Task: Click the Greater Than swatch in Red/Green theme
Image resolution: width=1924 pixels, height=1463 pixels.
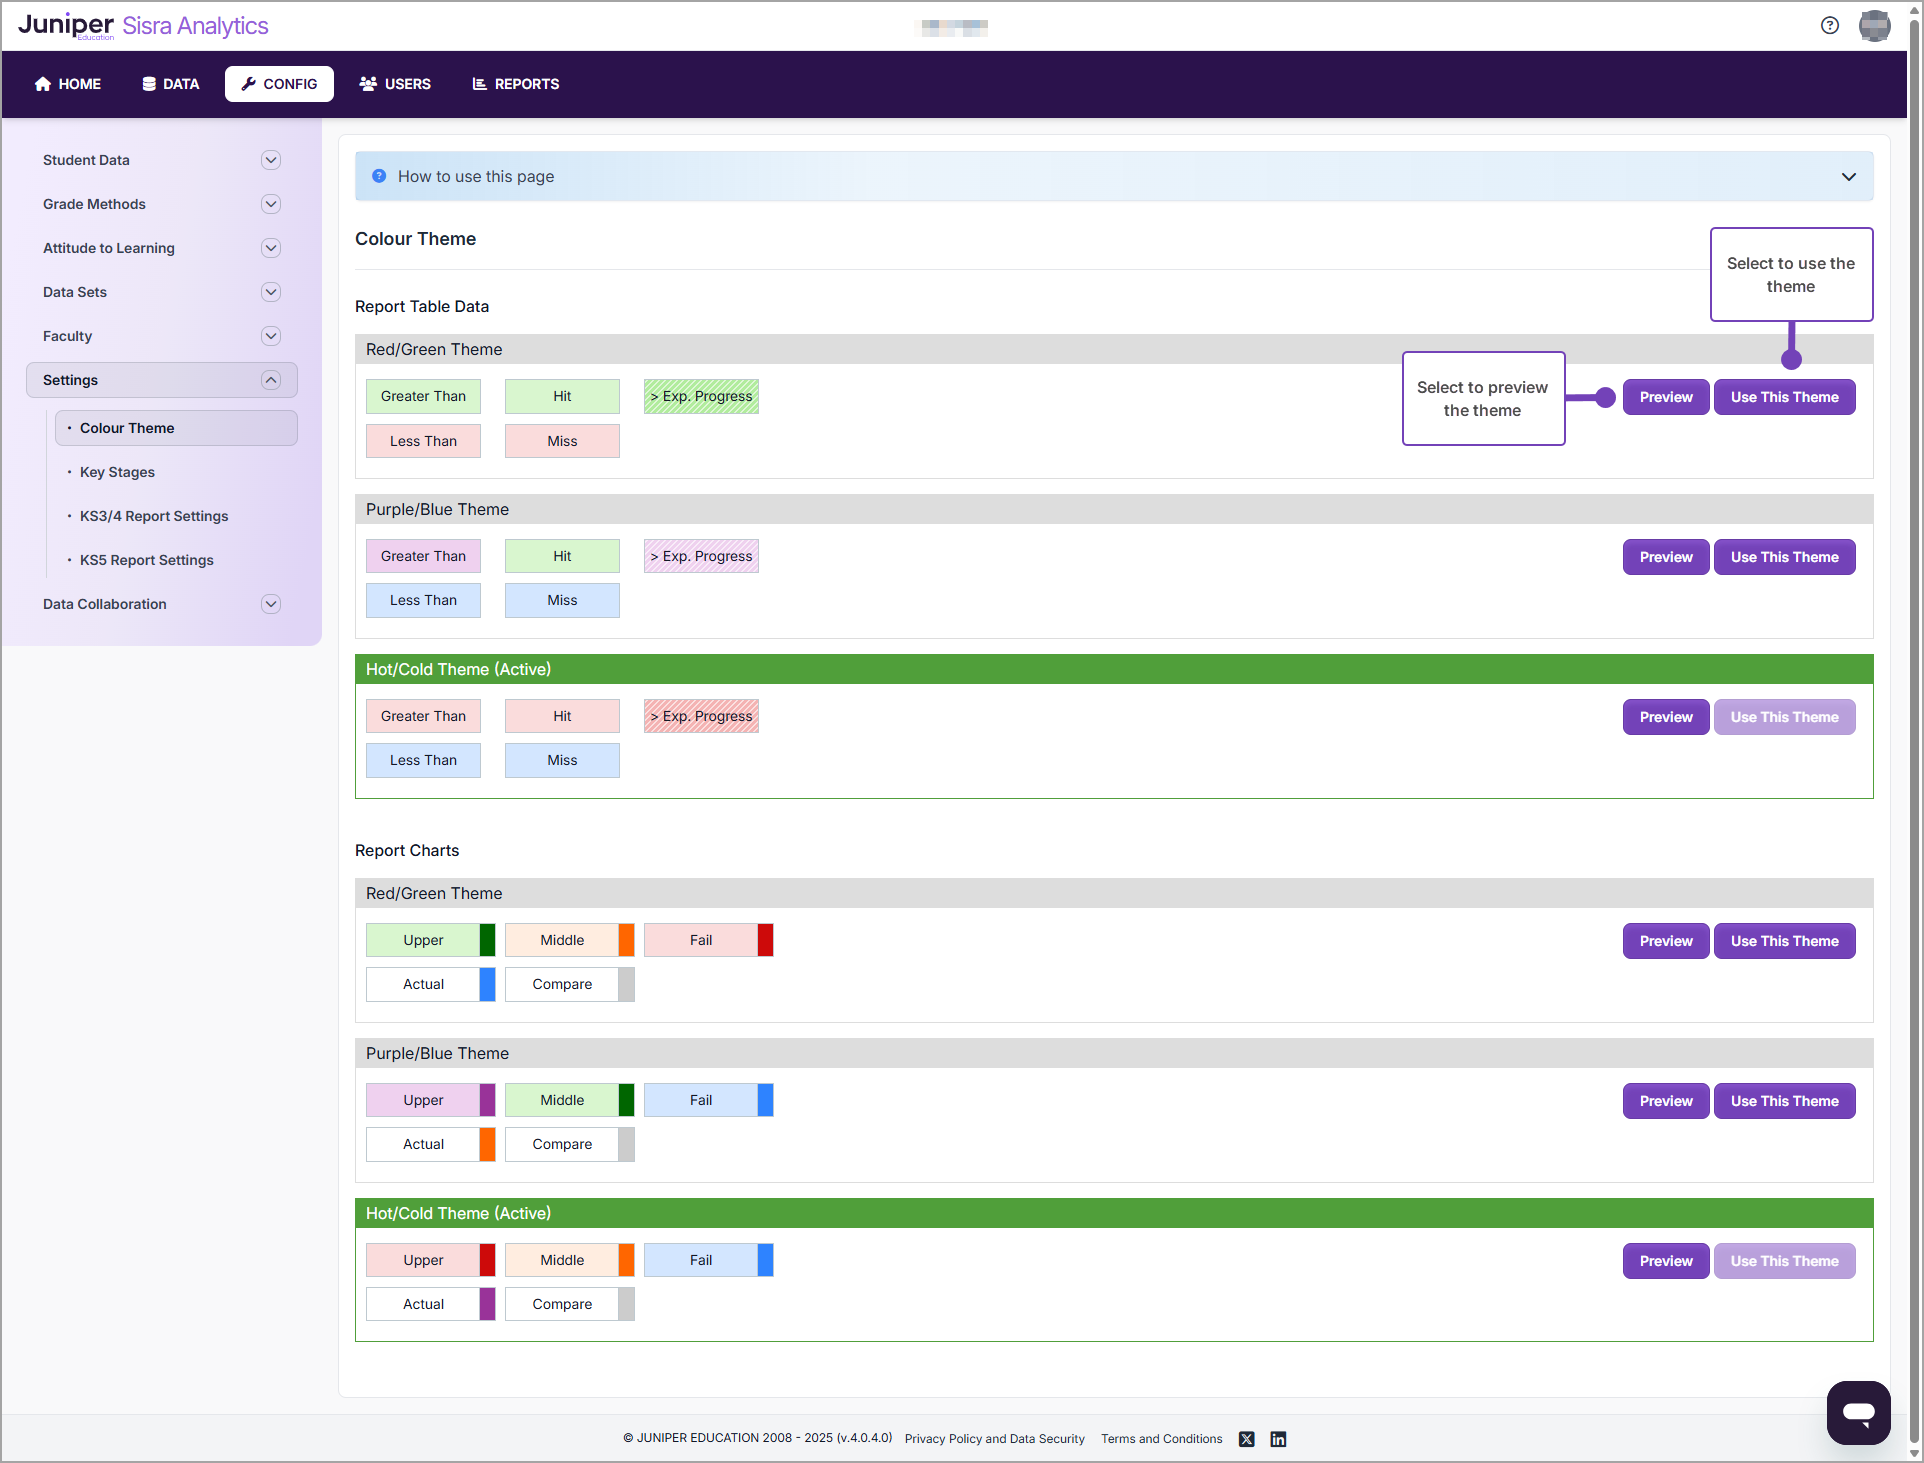Action: (423, 396)
